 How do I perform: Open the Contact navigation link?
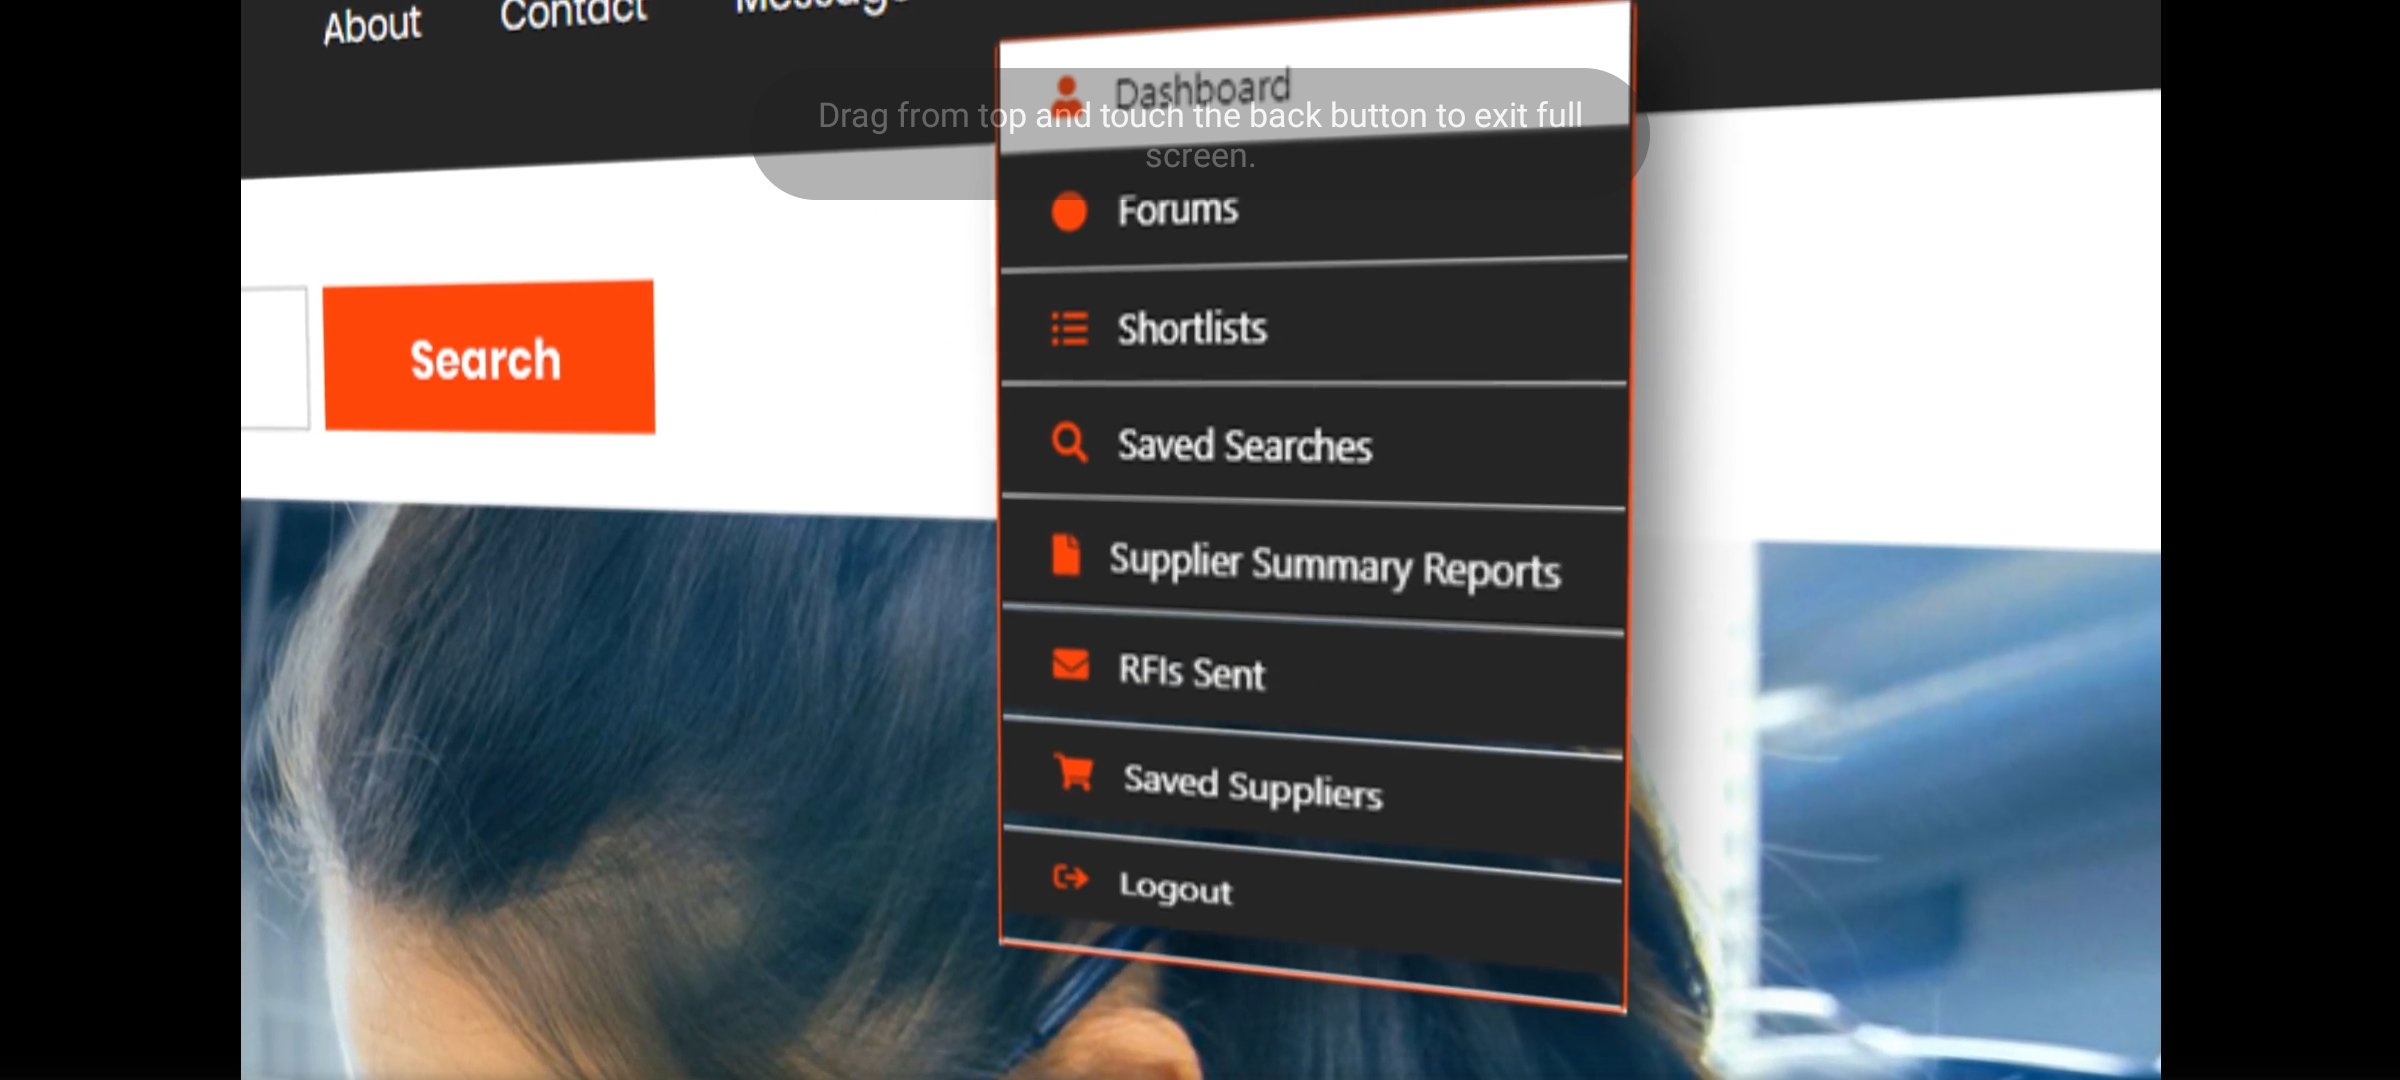(573, 14)
